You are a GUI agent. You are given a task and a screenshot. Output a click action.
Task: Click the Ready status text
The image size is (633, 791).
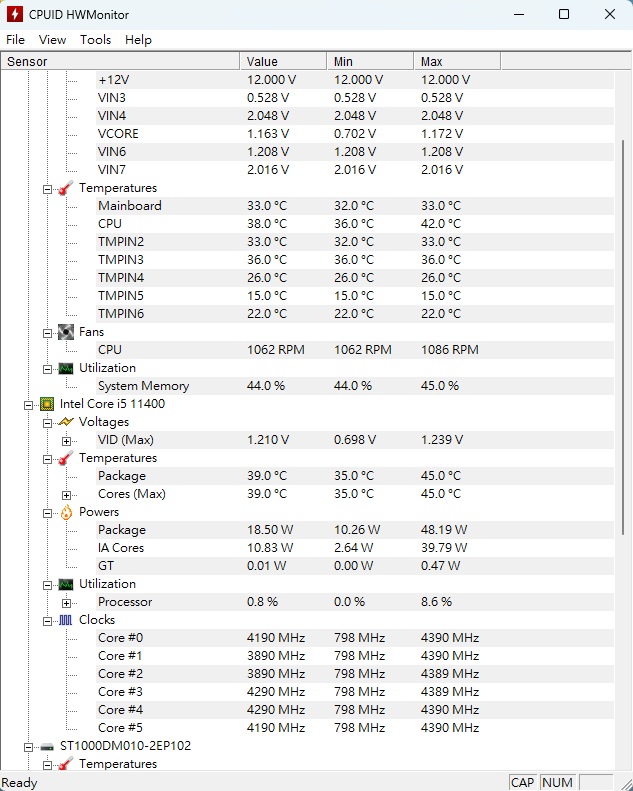tap(20, 783)
